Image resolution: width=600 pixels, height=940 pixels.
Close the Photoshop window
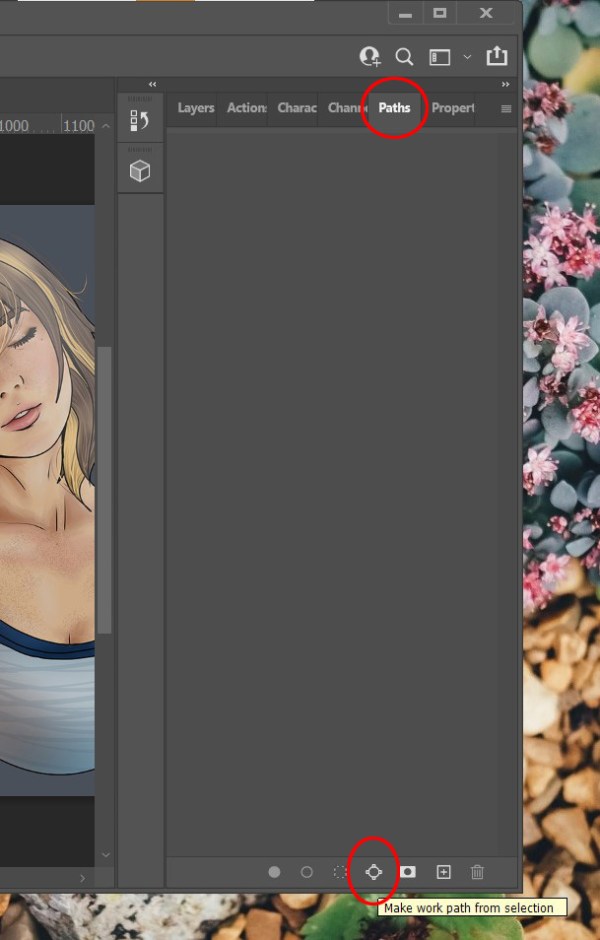tap(486, 13)
